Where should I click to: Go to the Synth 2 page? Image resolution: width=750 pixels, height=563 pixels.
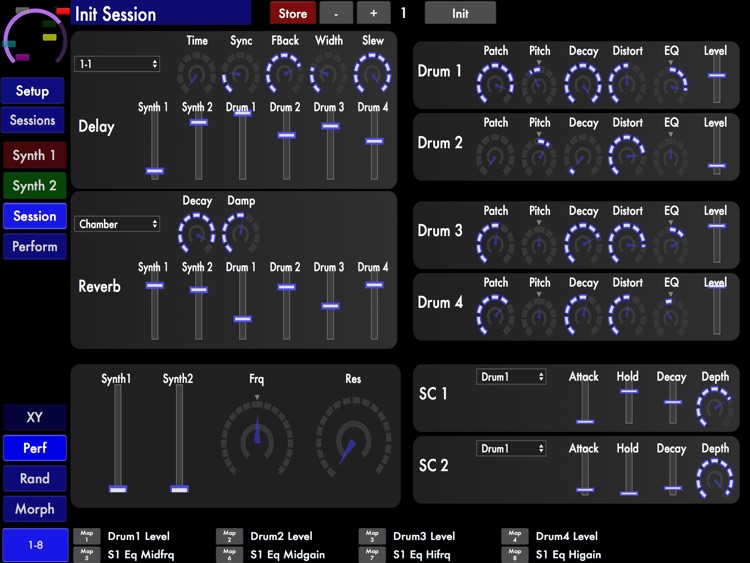(34, 186)
